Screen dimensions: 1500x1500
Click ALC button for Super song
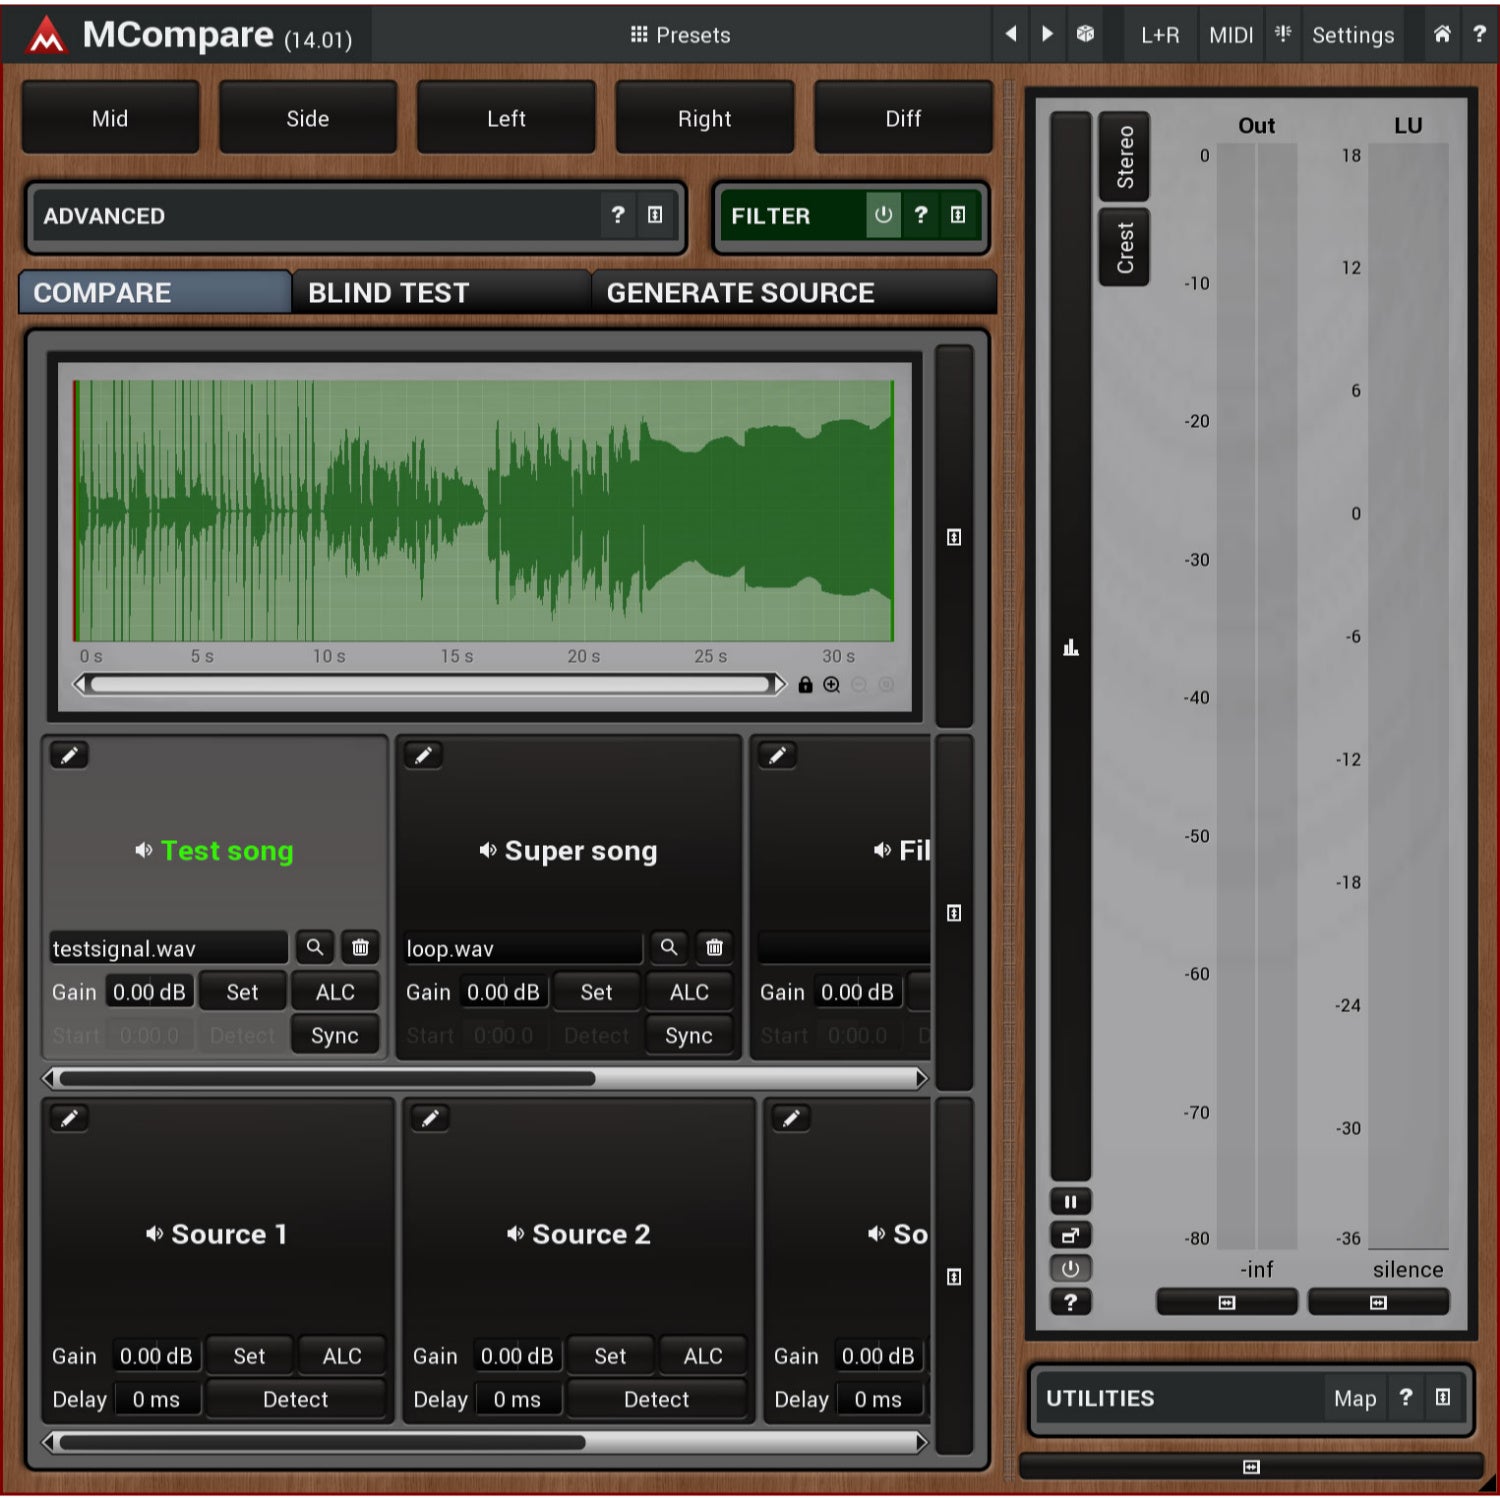point(689,992)
